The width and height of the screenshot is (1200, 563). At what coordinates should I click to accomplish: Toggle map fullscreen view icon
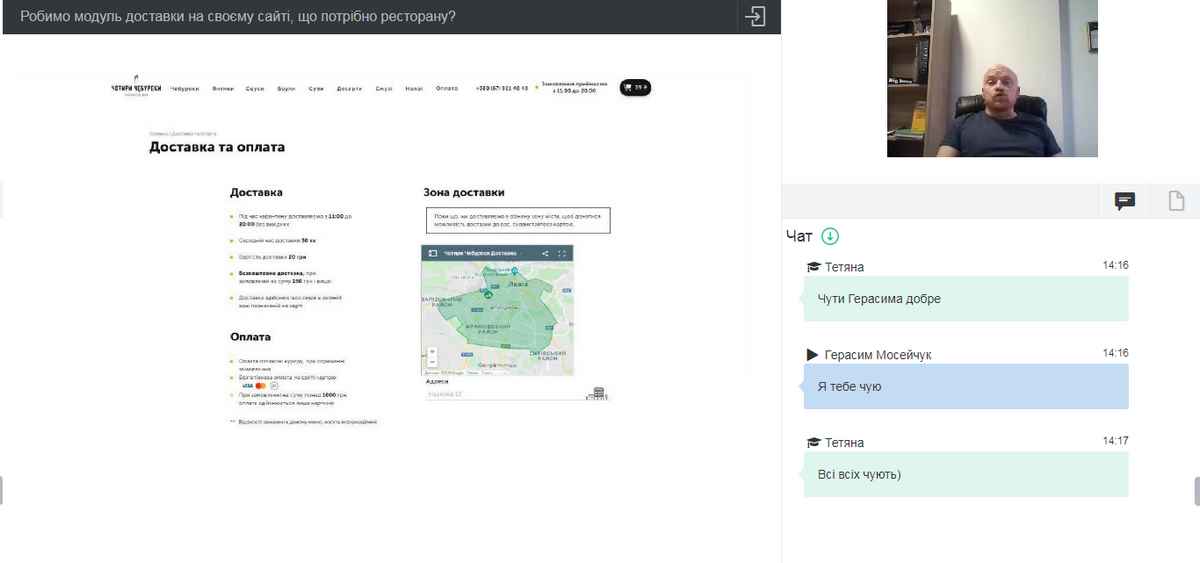pos(562,254)
